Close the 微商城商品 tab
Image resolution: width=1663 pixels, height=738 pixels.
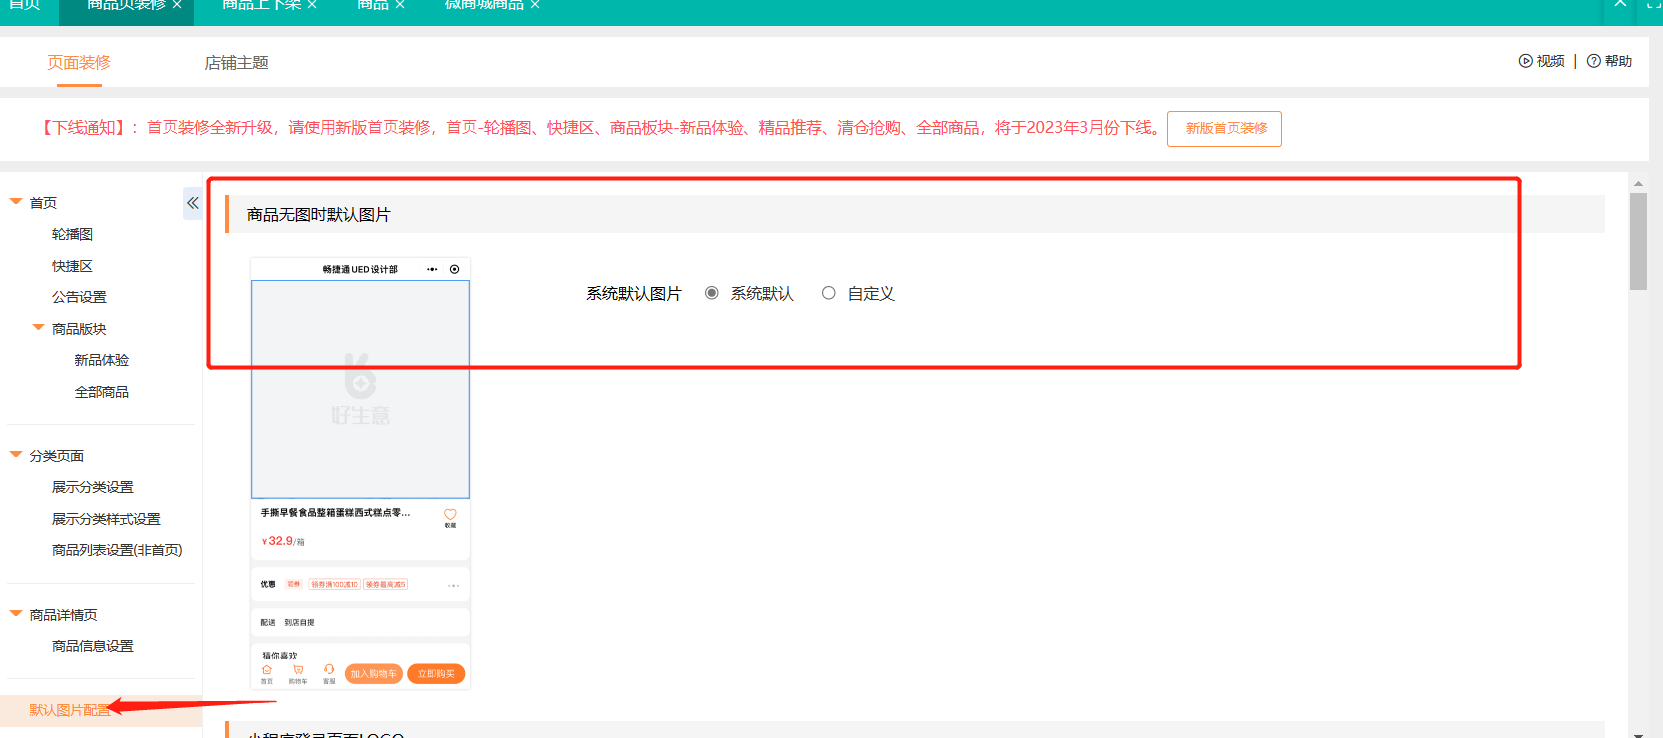pyautogui.click(x=535, y=5)
